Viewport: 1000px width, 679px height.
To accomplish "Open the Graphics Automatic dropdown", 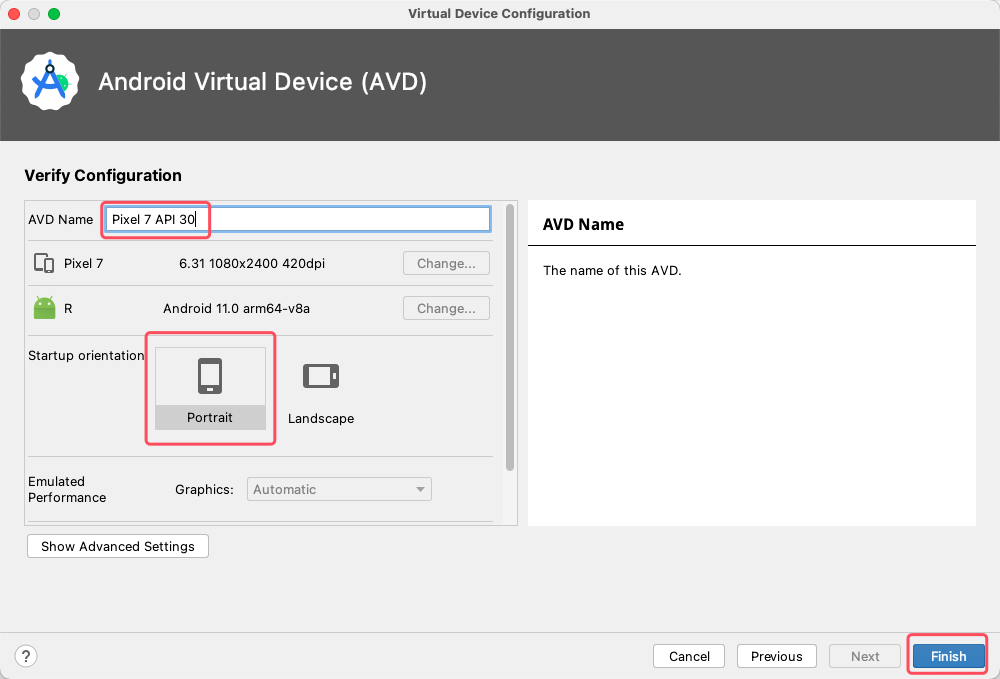I will (339, 489).
